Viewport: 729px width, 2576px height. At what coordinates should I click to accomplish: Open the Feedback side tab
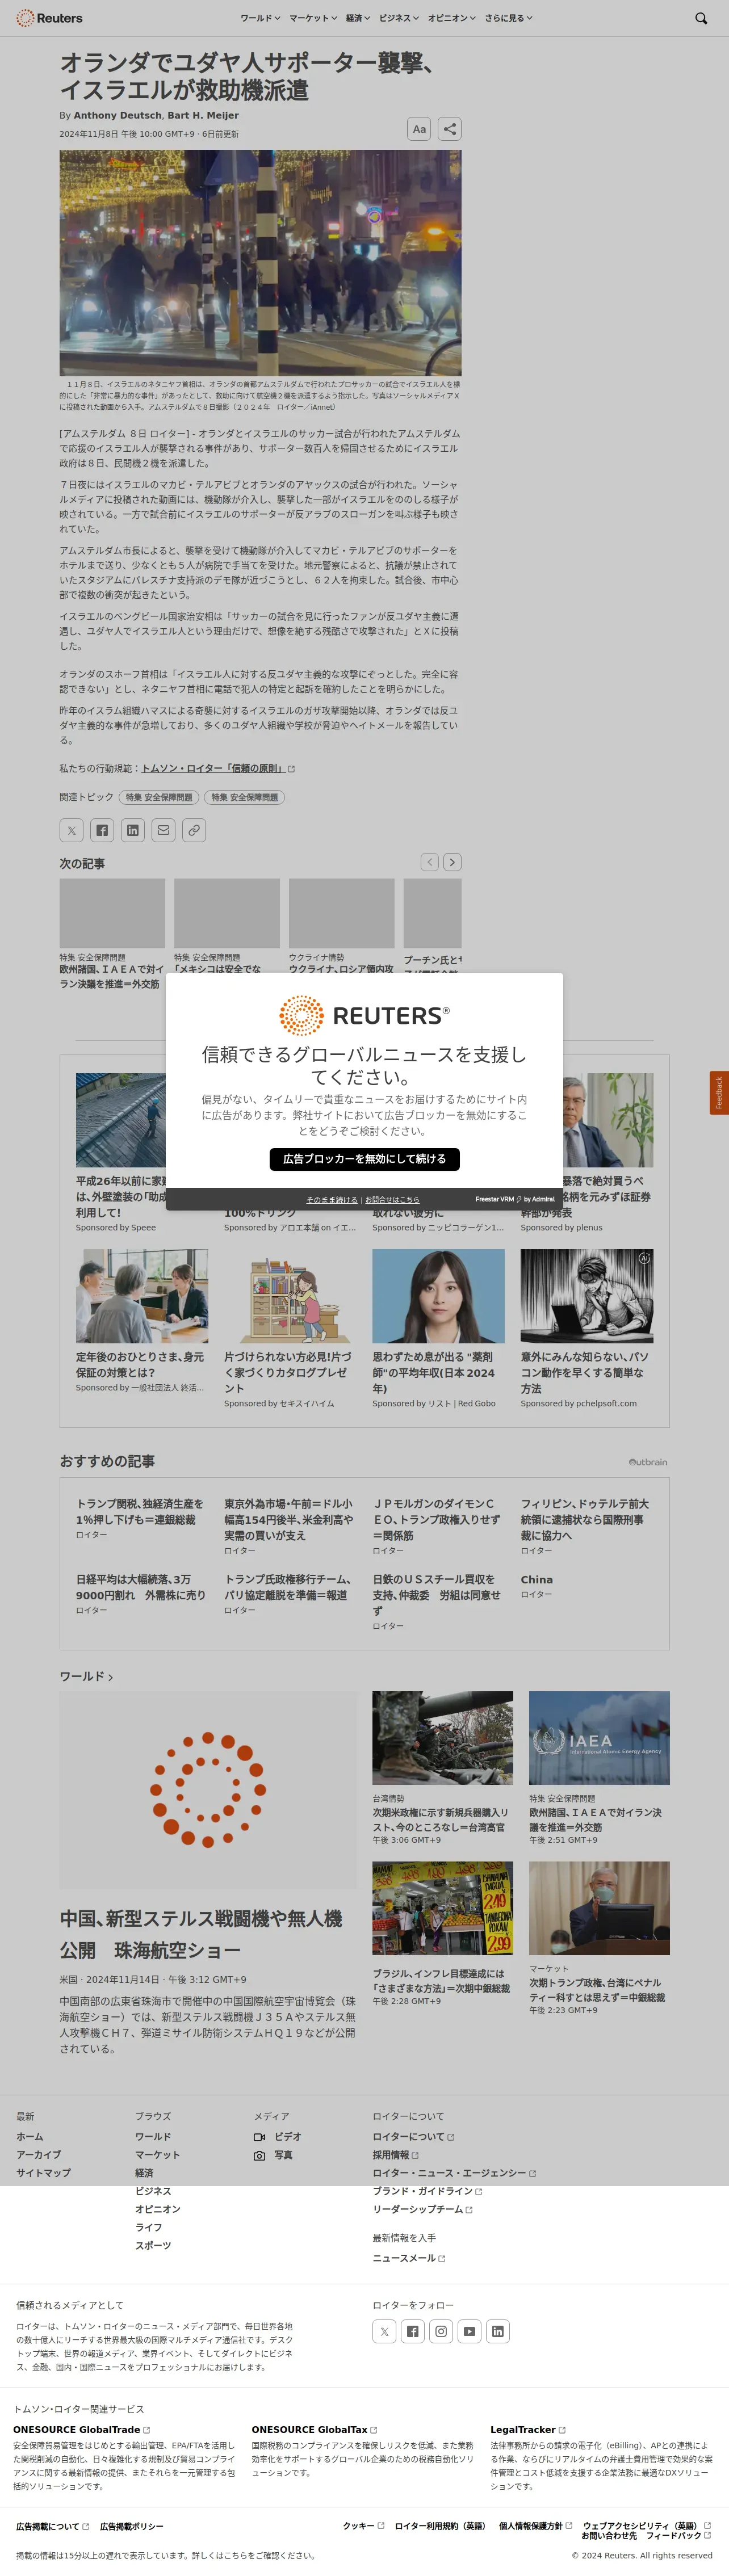point(719,1093)
